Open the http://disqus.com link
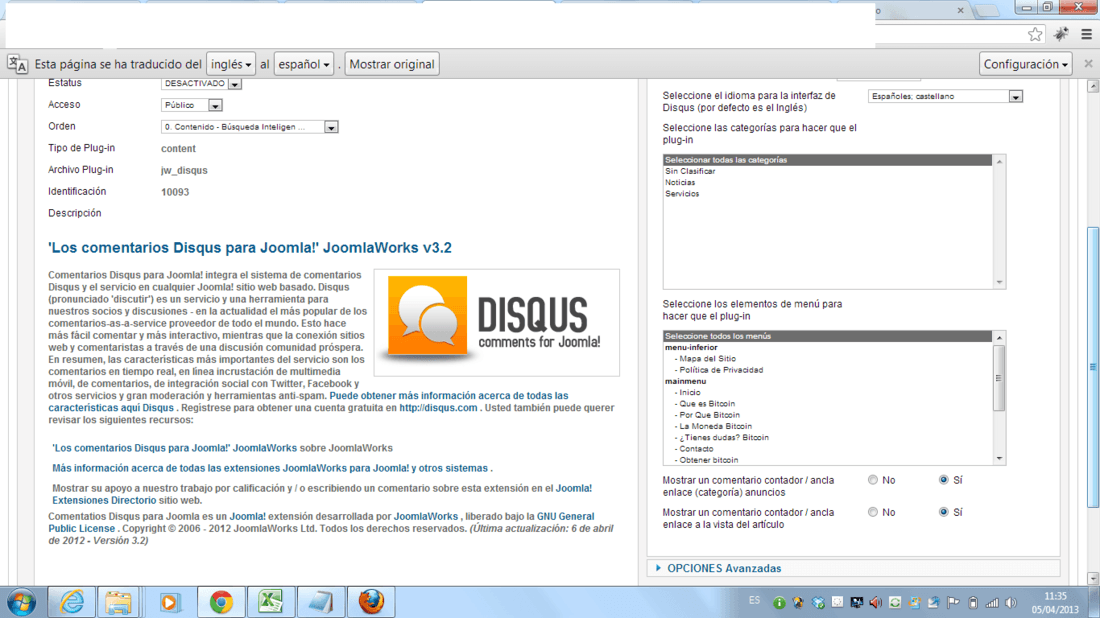The height and width of the screenshot is (618, 1100). [x=438, y=408]
